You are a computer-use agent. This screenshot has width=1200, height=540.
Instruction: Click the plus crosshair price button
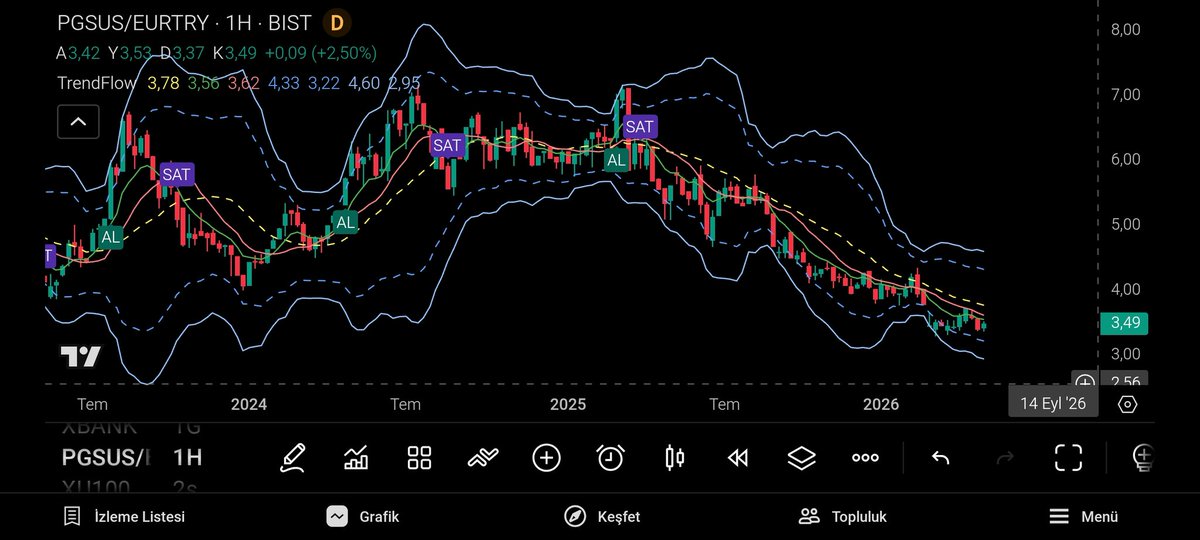tap(1085, 383)
